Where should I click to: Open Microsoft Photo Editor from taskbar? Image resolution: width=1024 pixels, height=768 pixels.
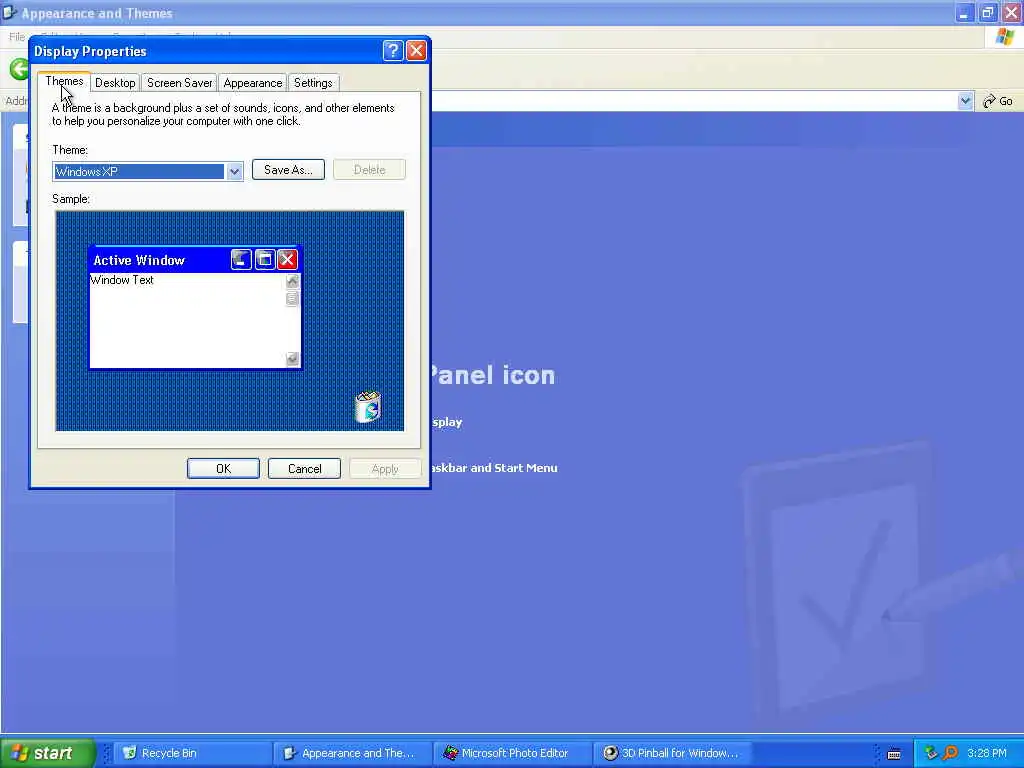513,753
